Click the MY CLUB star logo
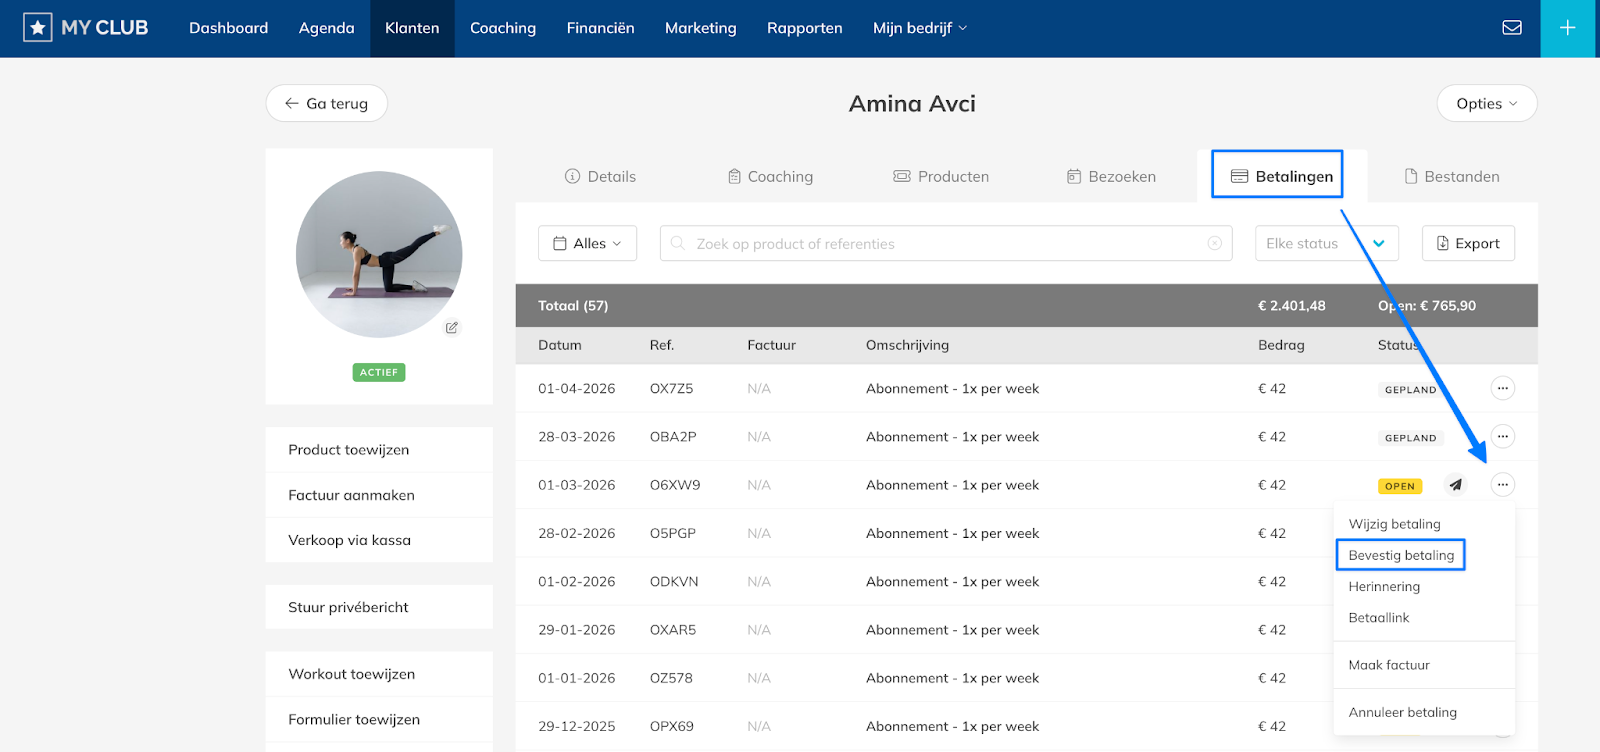This screenshot has width=1600, height=752. click(x=38, y=28)
